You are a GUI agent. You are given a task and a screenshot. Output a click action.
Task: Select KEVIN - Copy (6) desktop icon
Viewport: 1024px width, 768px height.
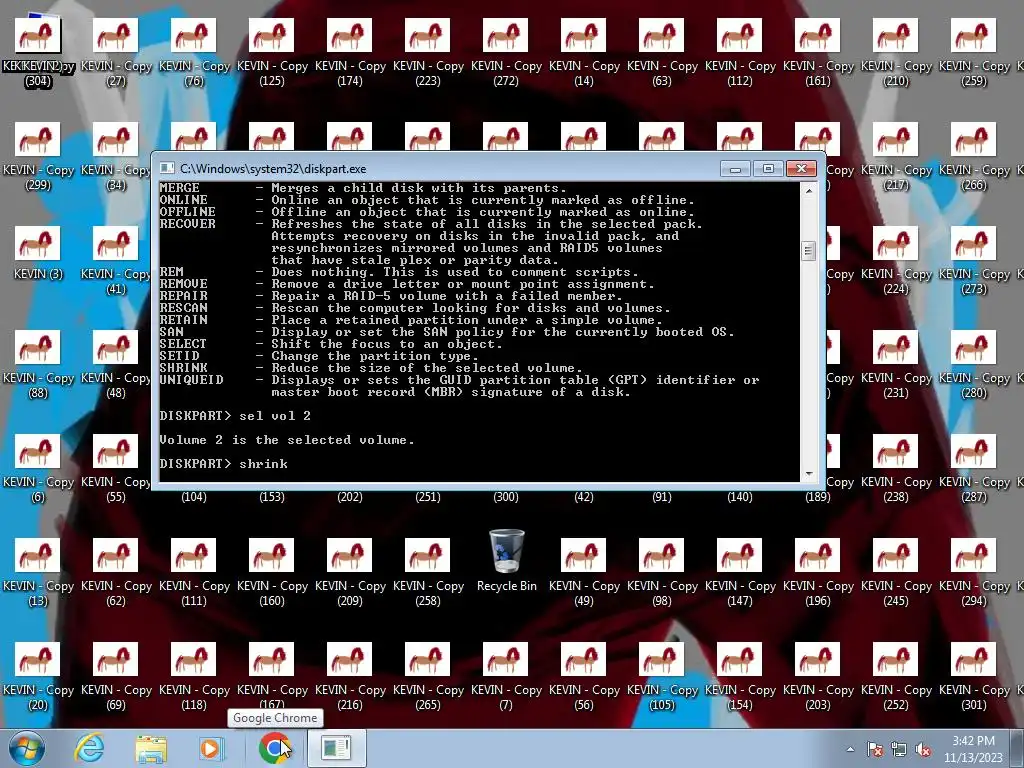click(38, 468)
